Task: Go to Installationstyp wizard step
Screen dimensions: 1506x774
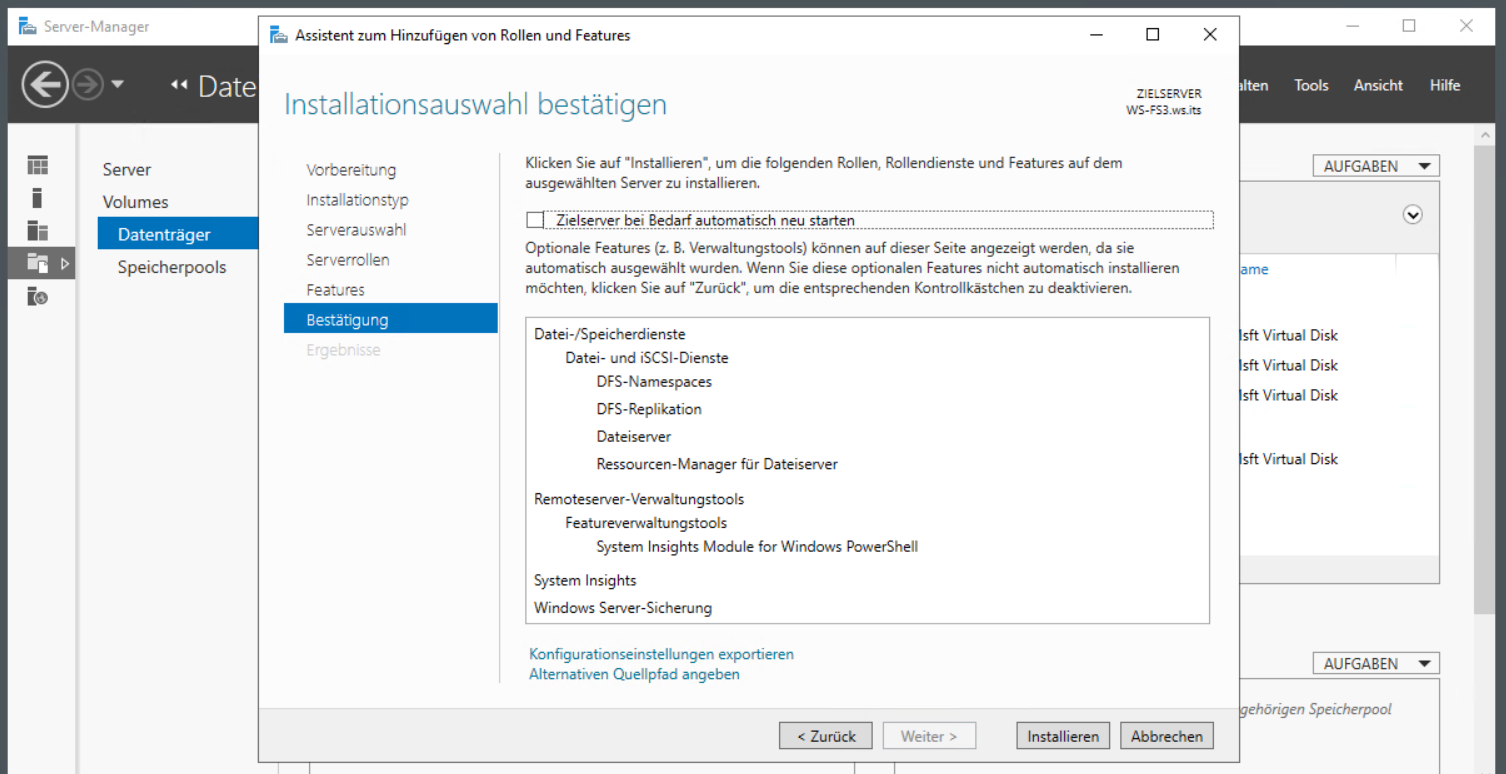Action: (x=357, y=200)
